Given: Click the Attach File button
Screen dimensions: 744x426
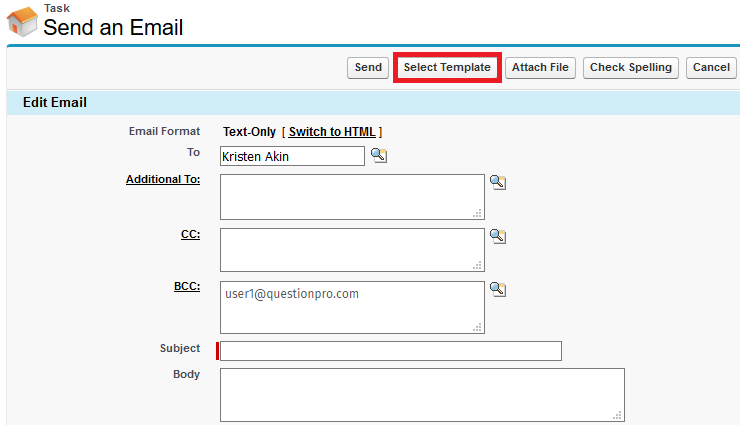Looking at the screenshot, I should coord(540,67).
